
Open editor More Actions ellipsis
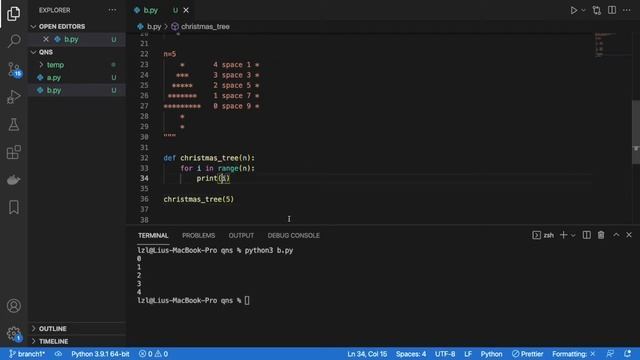pos(627,10)
